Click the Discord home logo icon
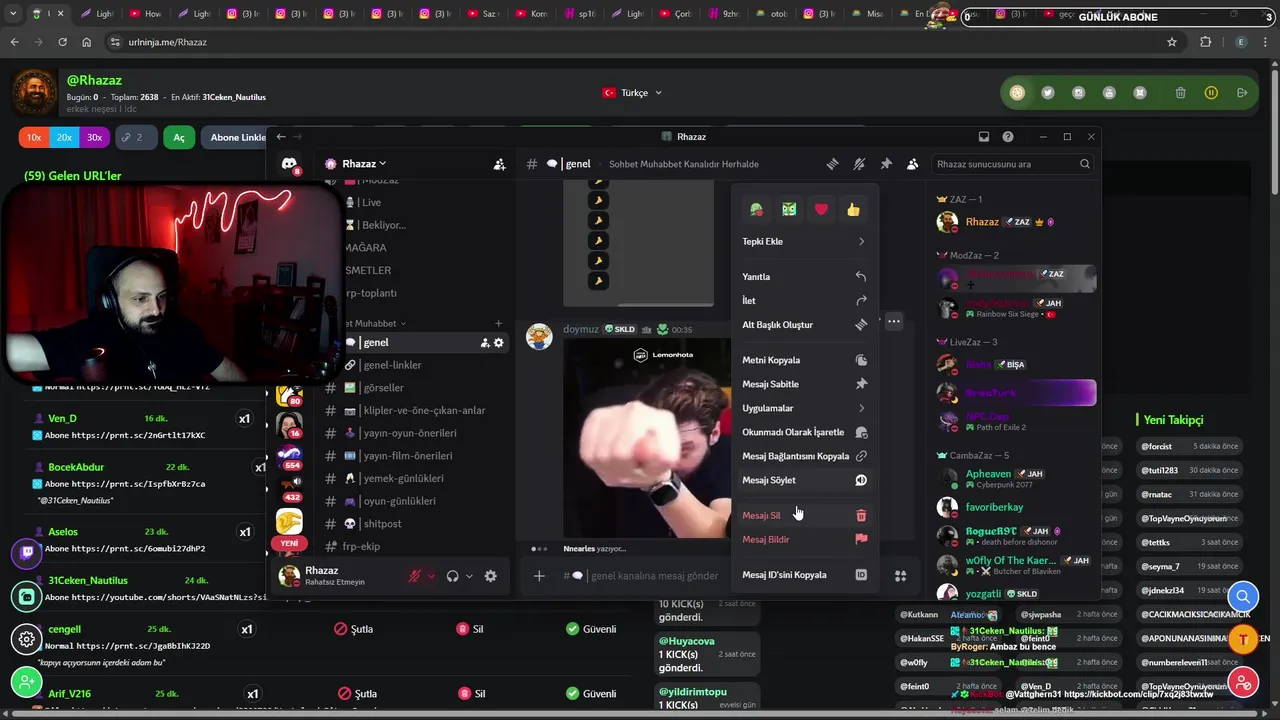This screenshot has height=720, width=1280. coord(289,164)
